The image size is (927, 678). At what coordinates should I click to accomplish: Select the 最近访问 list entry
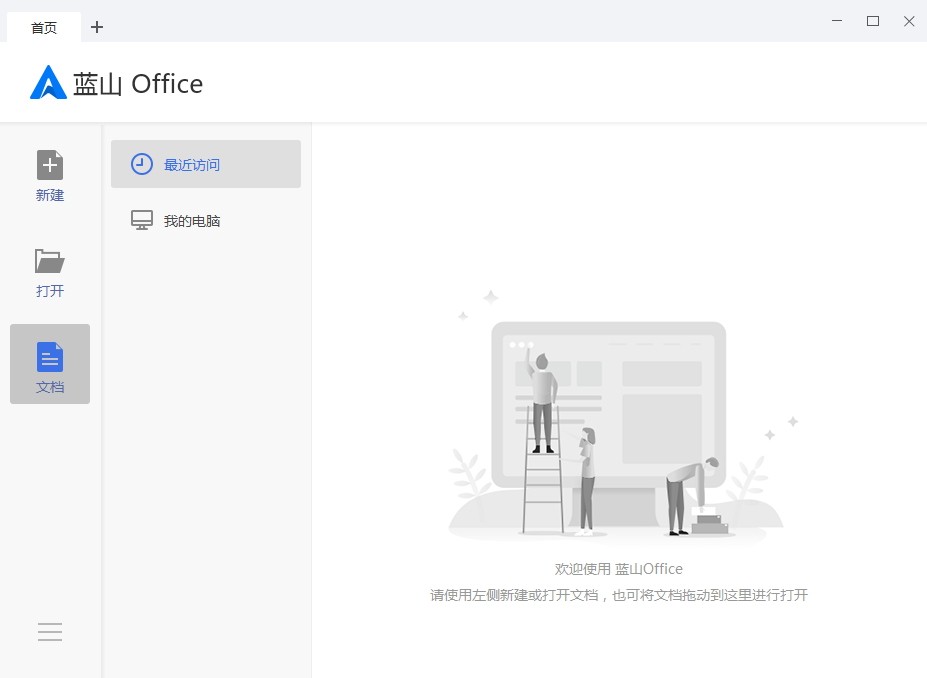pyautogui.click(x=205, y=164)
